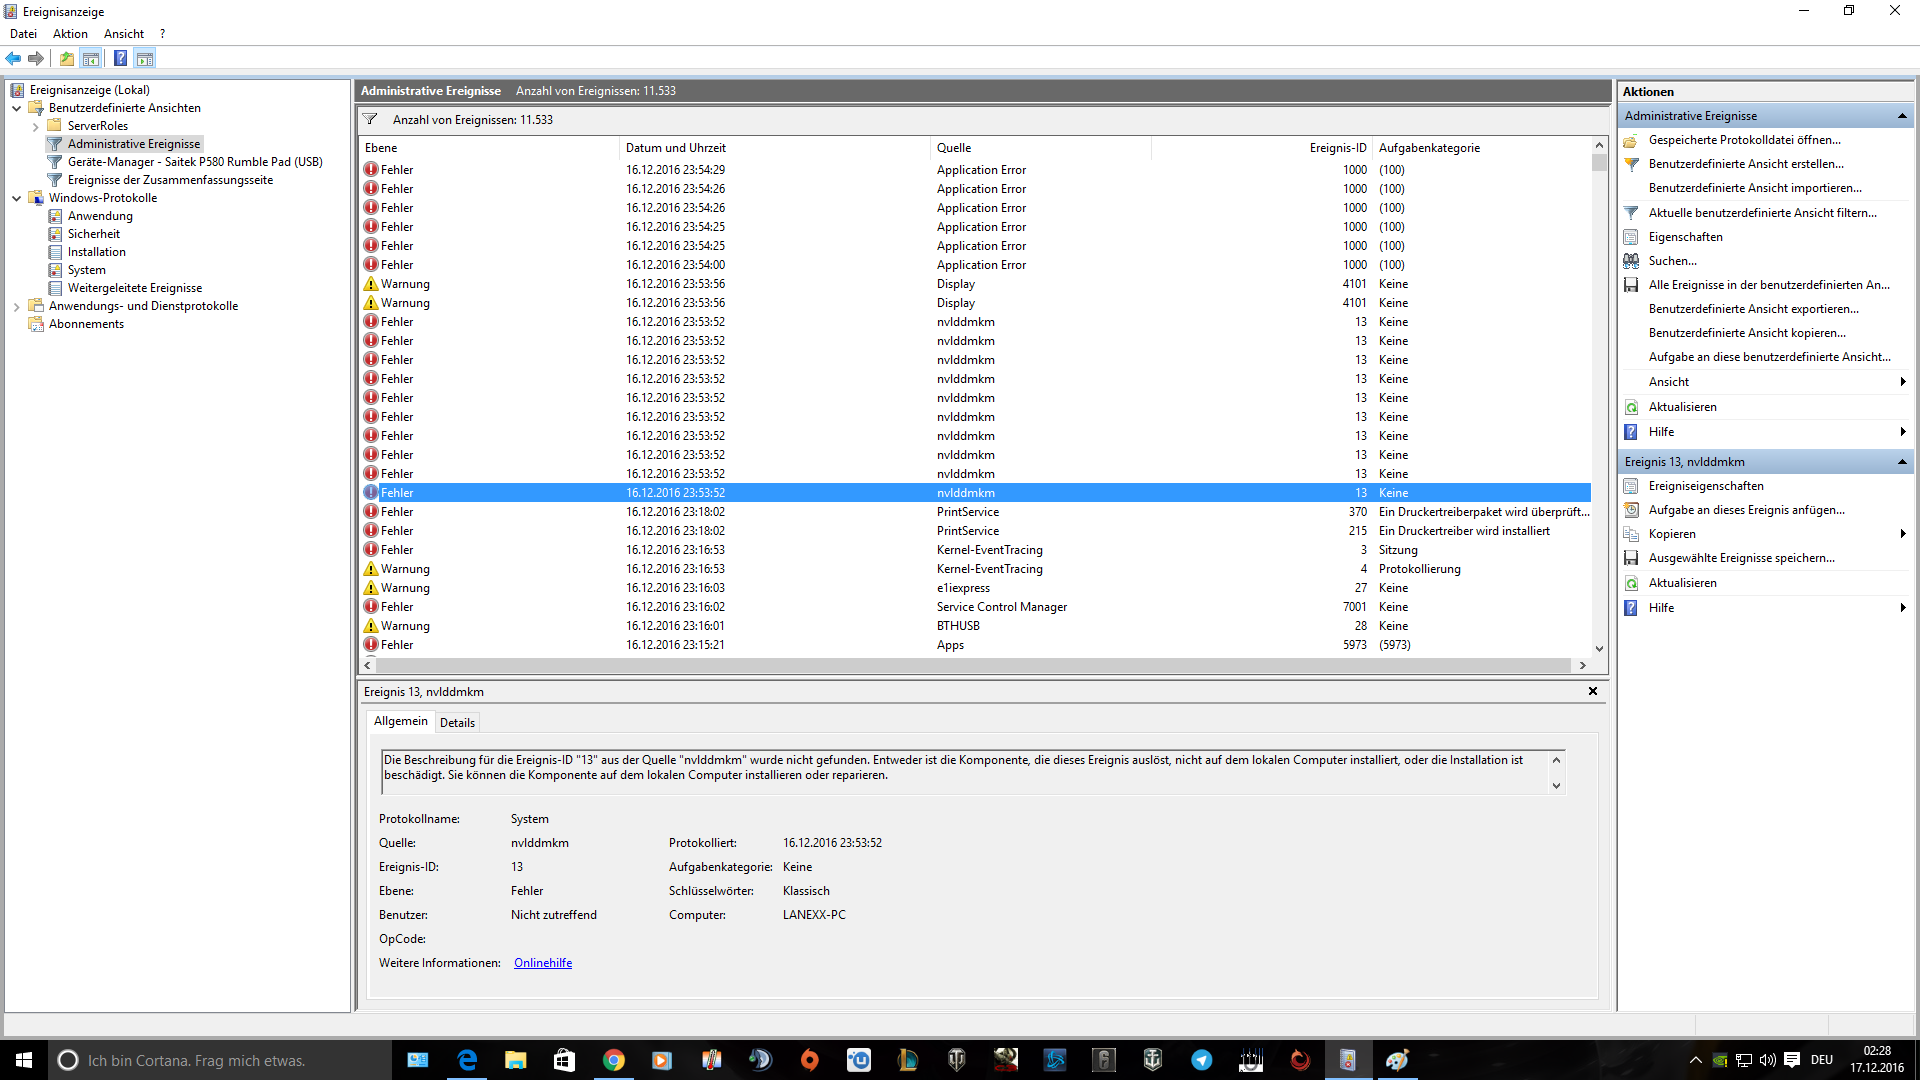This screenshot has width=1920, height=1080.
Task: Click the horizontal scrollbar right arrow of event list
Action: click(x=1582, y=665)
